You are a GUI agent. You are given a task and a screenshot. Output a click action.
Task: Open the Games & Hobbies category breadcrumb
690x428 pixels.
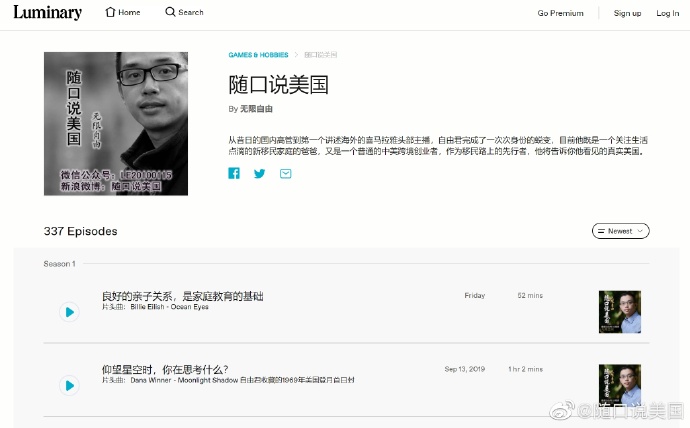(258, 55)
